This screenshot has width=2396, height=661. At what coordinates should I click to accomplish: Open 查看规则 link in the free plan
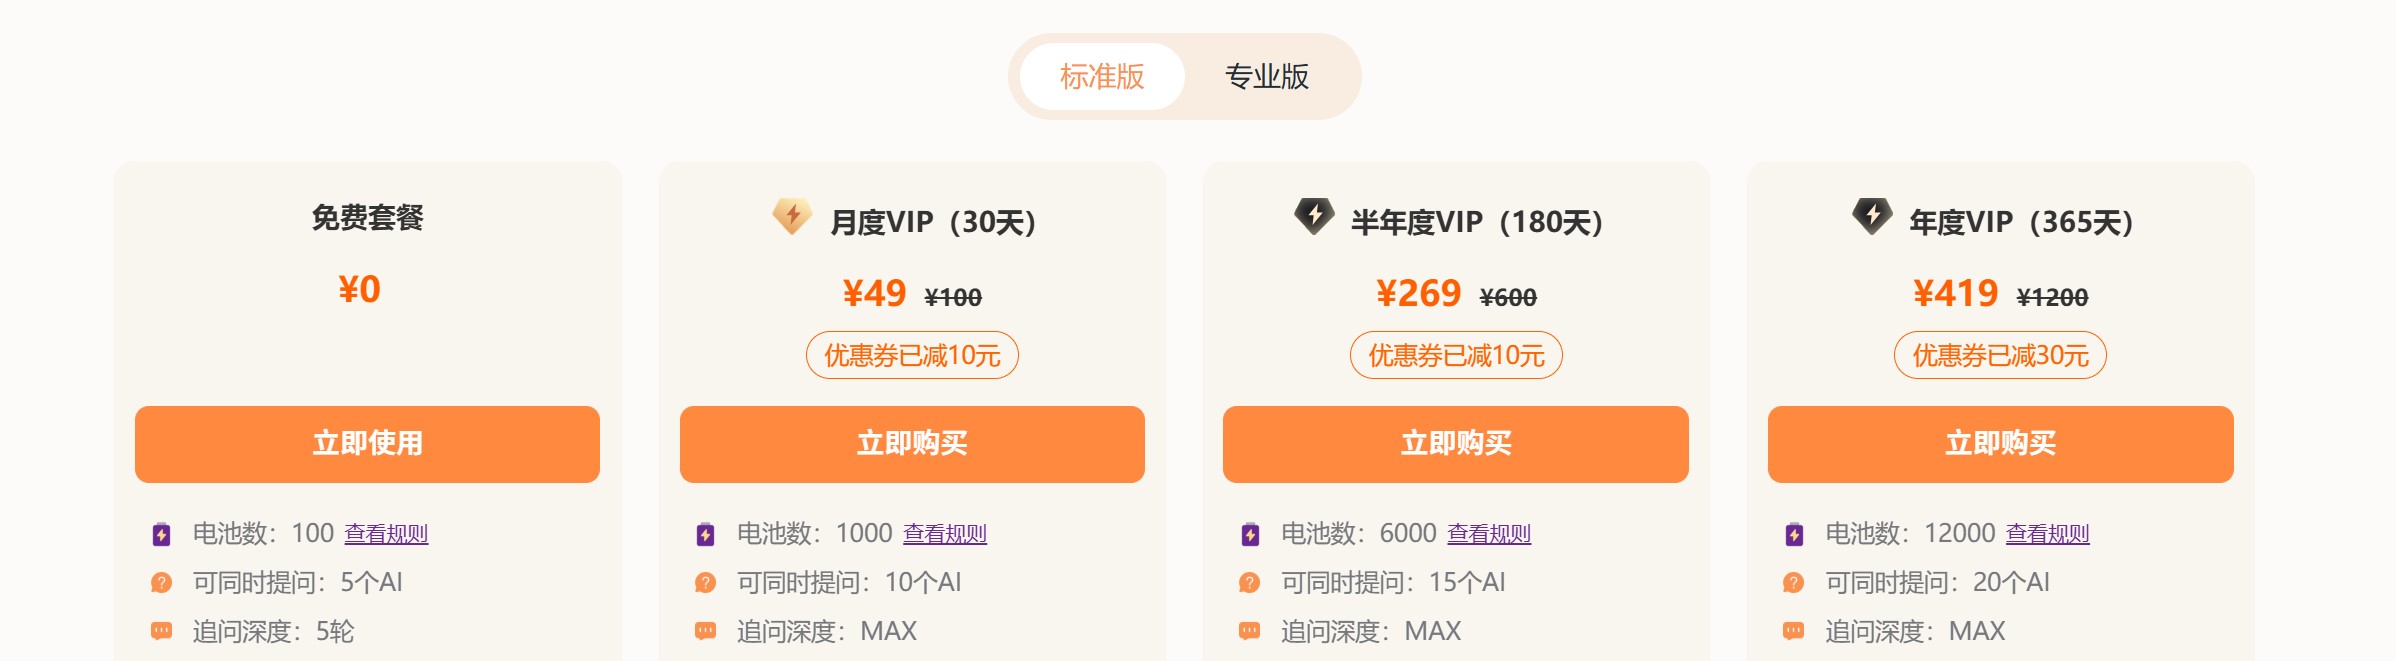386,534
